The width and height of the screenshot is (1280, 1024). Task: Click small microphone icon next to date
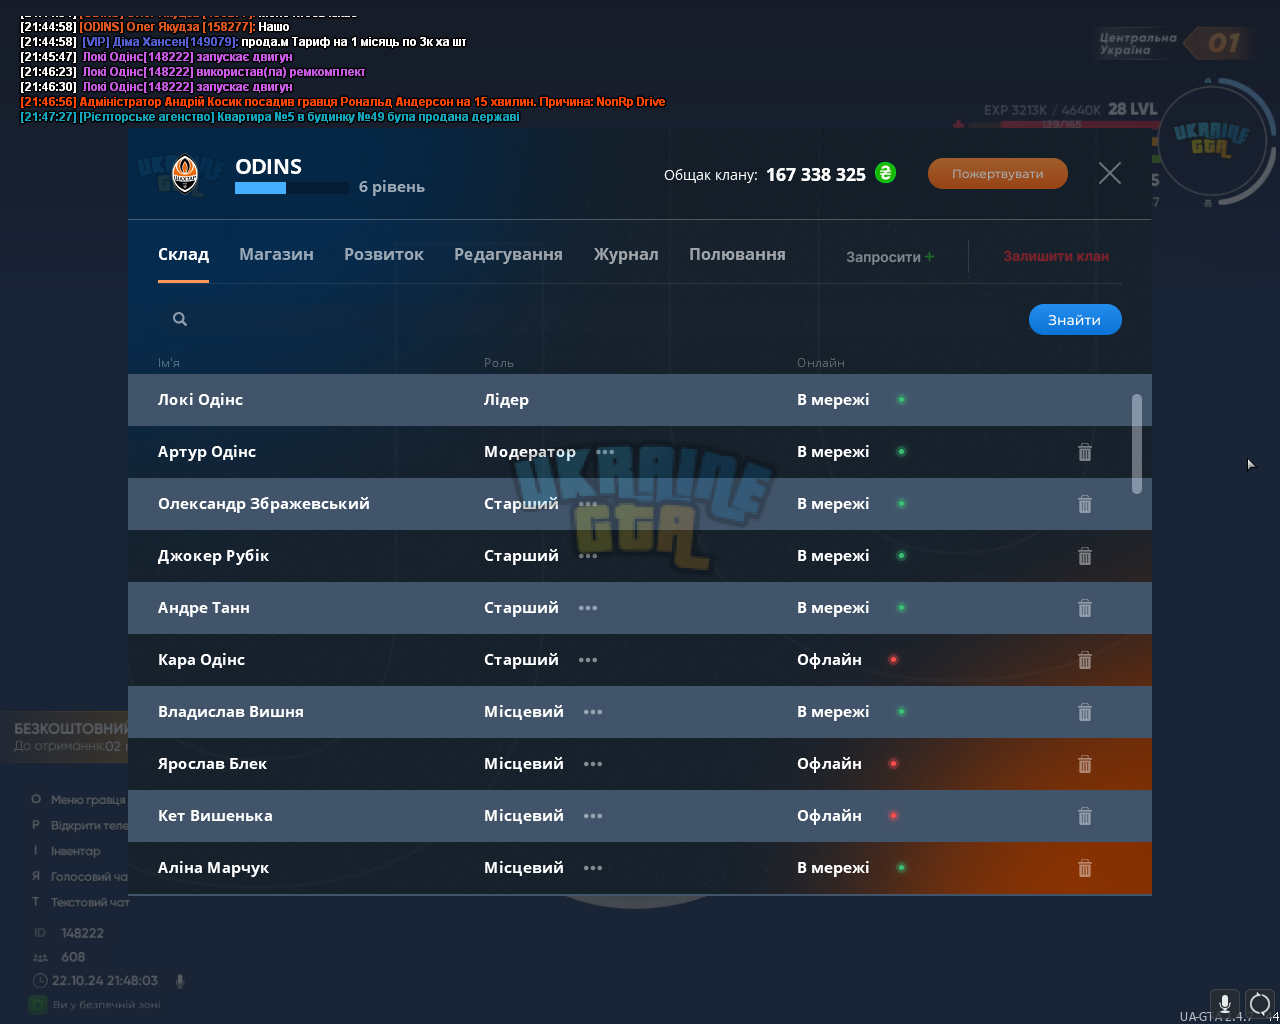180,981
